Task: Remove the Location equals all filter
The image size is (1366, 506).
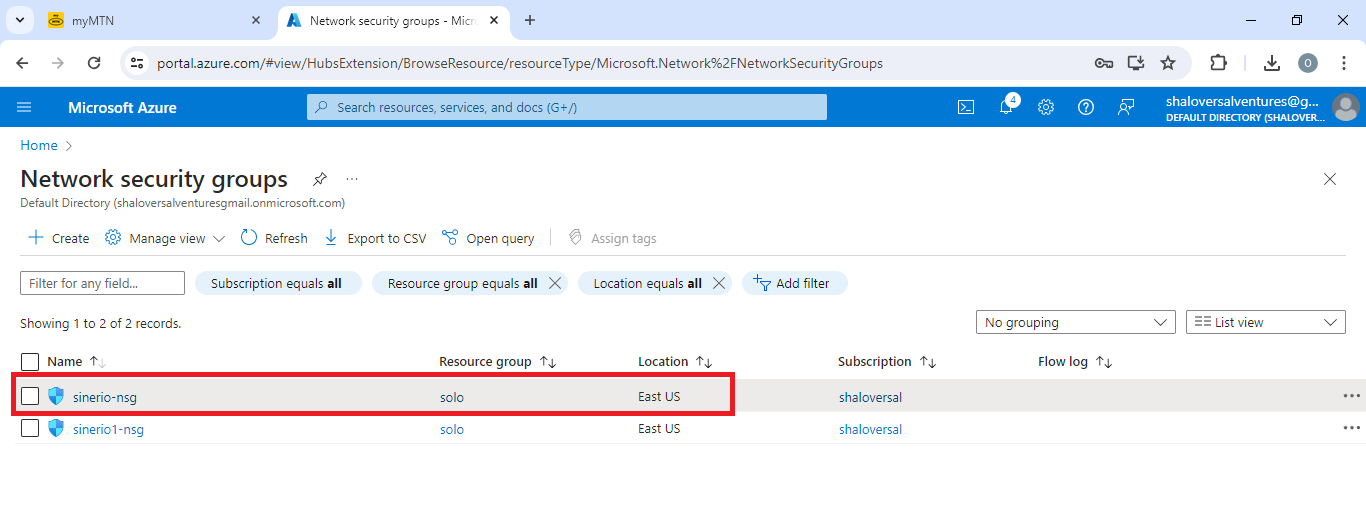Action: [x=719, y=283]
